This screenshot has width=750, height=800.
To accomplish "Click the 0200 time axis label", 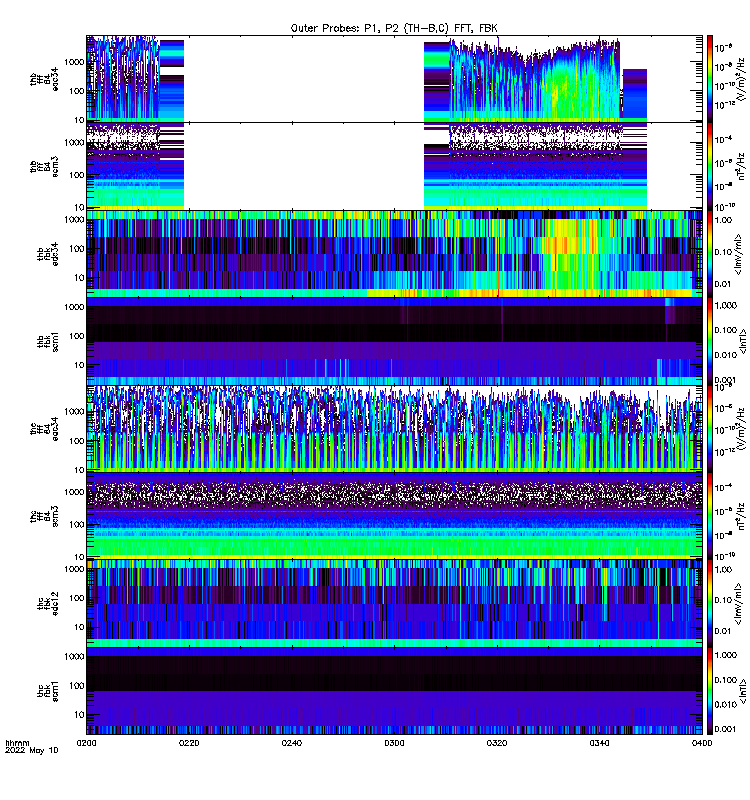I will point(87,743).
